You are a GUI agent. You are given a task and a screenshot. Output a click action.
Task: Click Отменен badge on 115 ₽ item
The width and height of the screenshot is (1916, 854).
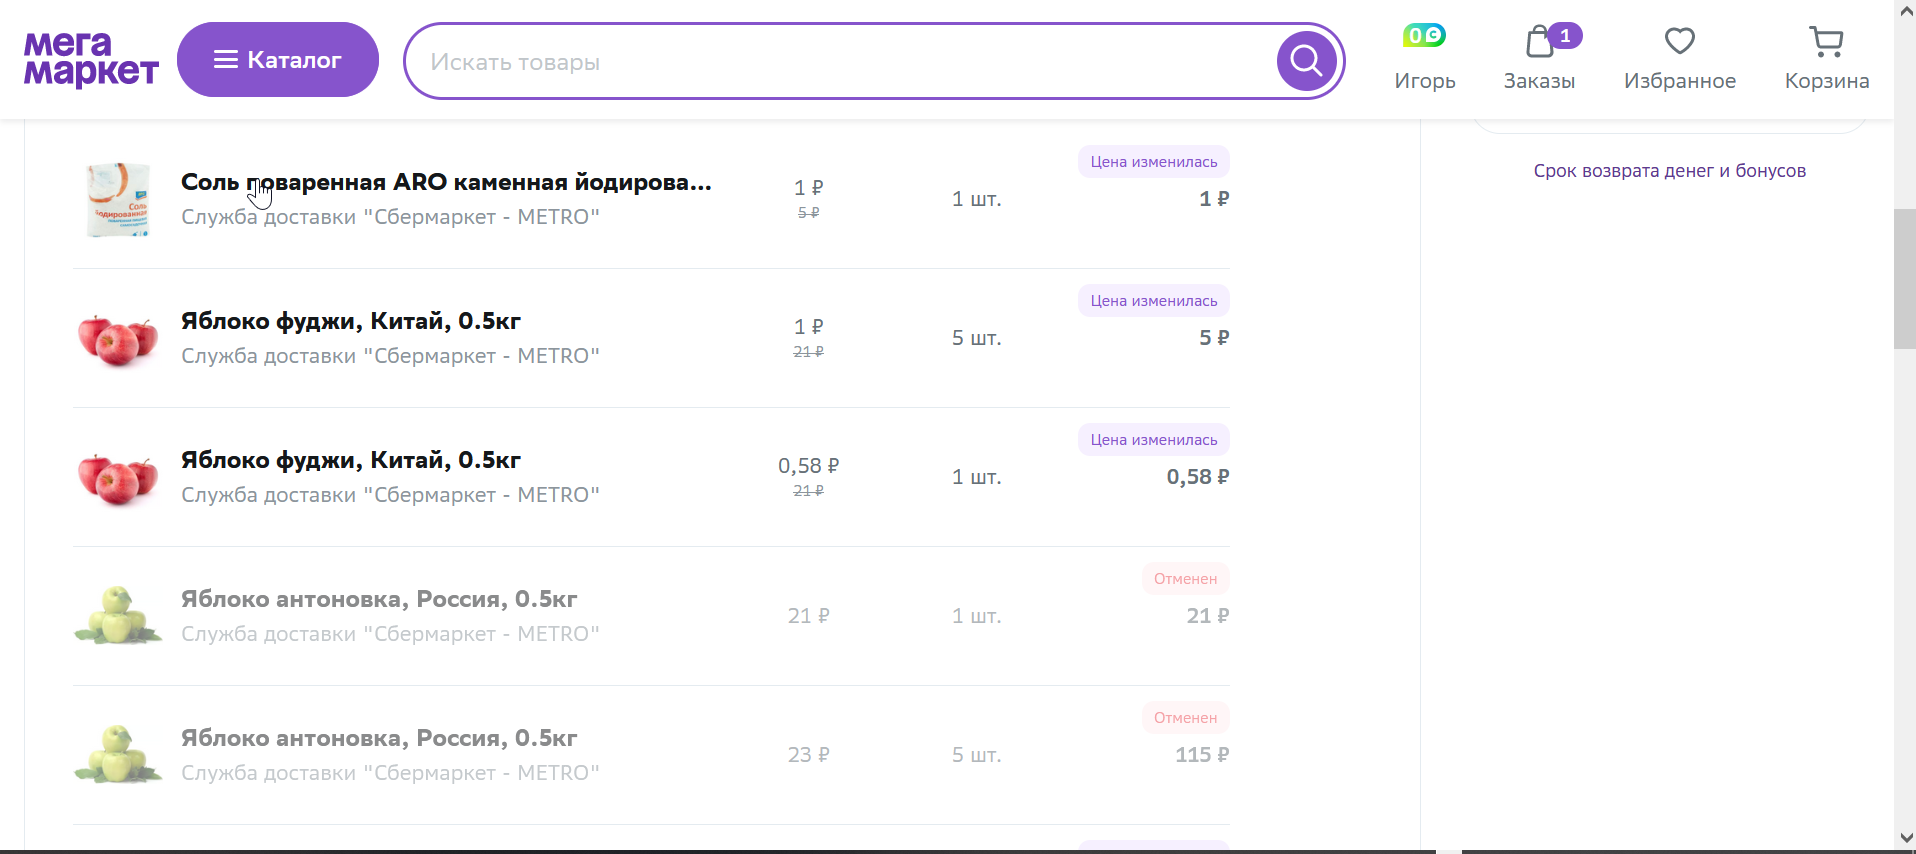point(1186,718)
